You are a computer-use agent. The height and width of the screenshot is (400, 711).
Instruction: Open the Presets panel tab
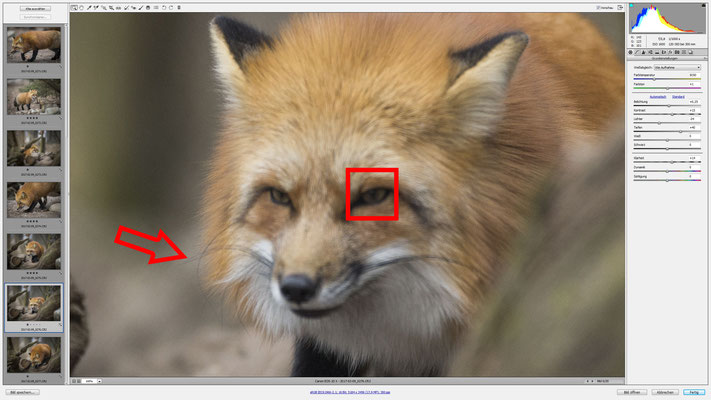tap(684, 52)
